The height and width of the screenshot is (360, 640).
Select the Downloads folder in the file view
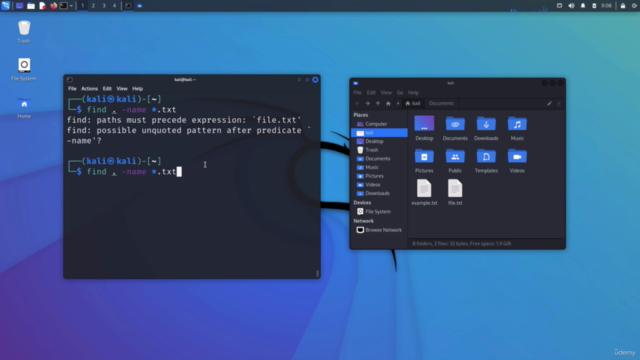(486, 128)
